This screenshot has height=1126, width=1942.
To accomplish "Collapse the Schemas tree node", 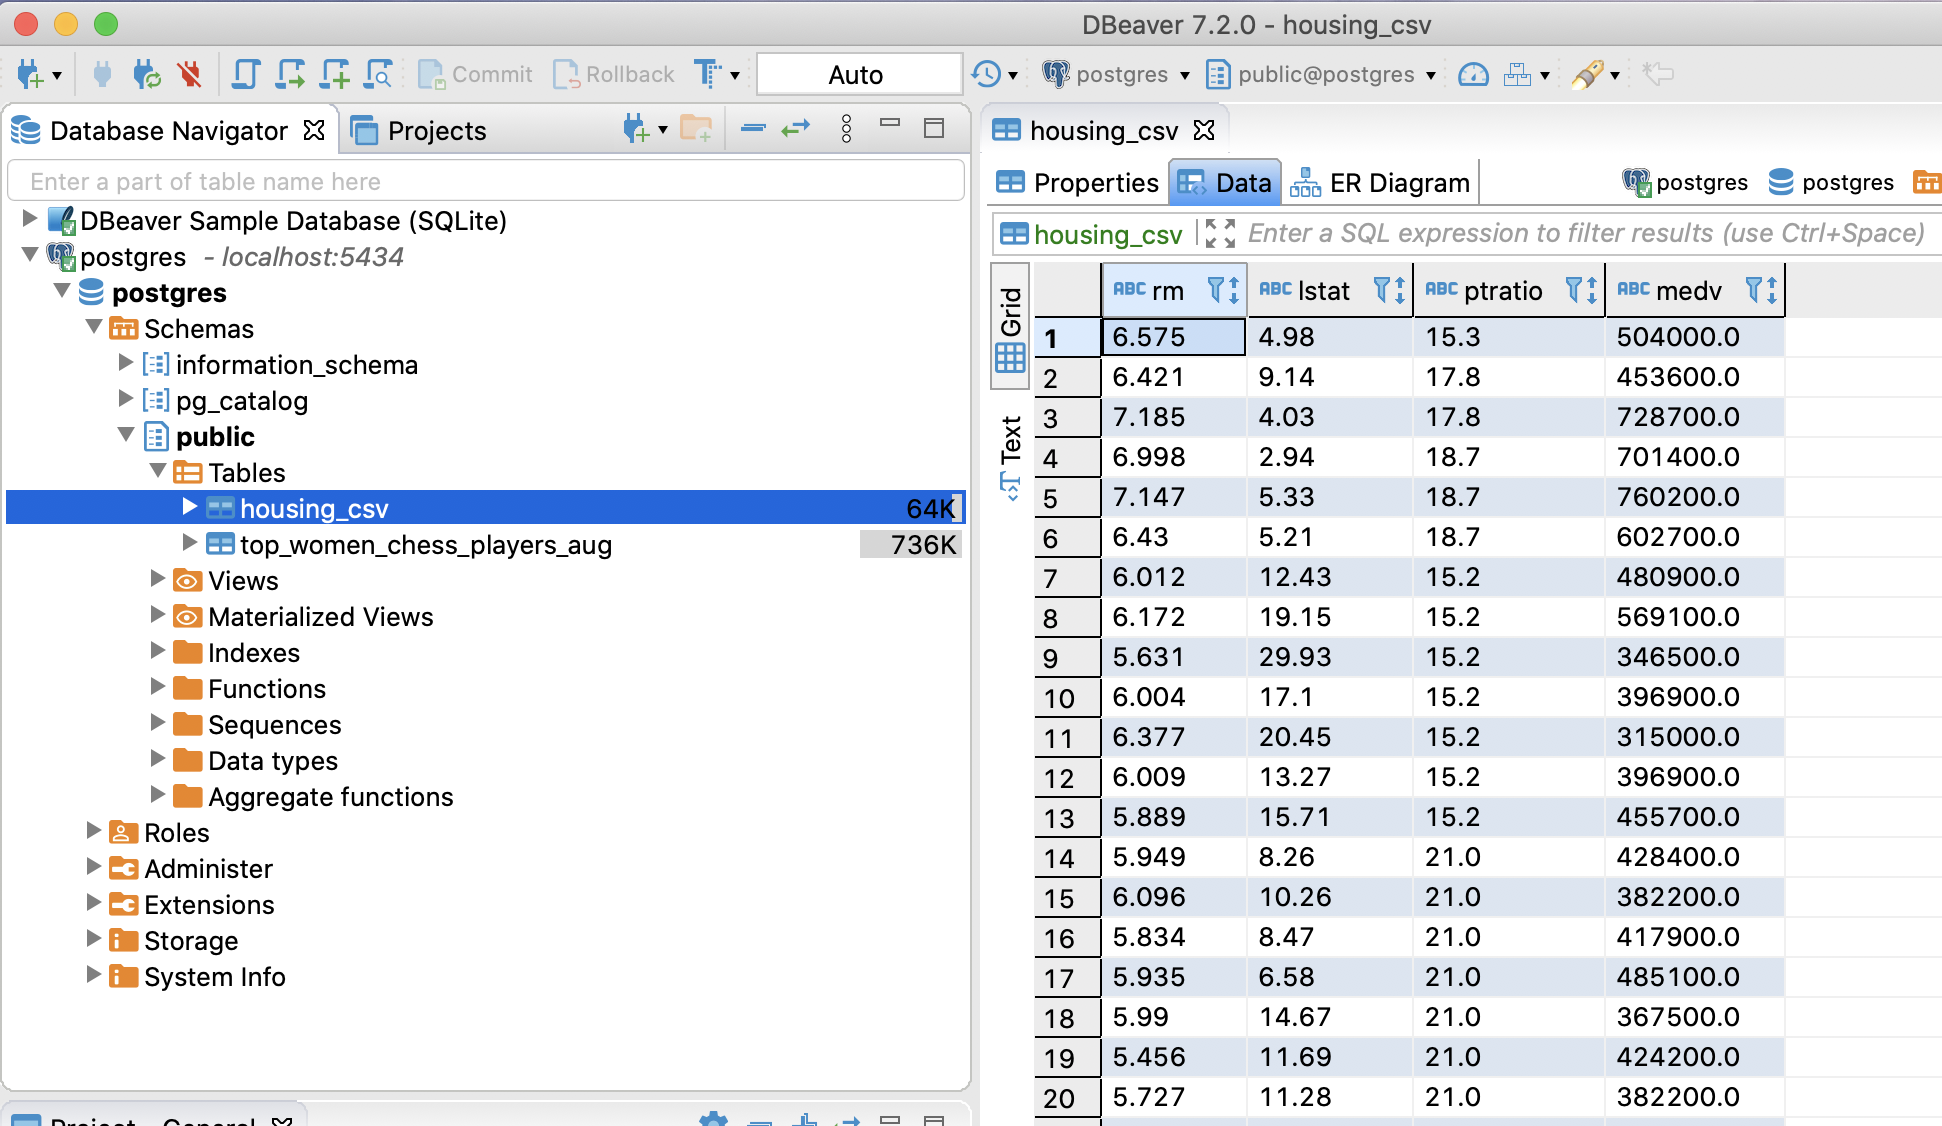I will pyautogui.click(x=94, y=327).
